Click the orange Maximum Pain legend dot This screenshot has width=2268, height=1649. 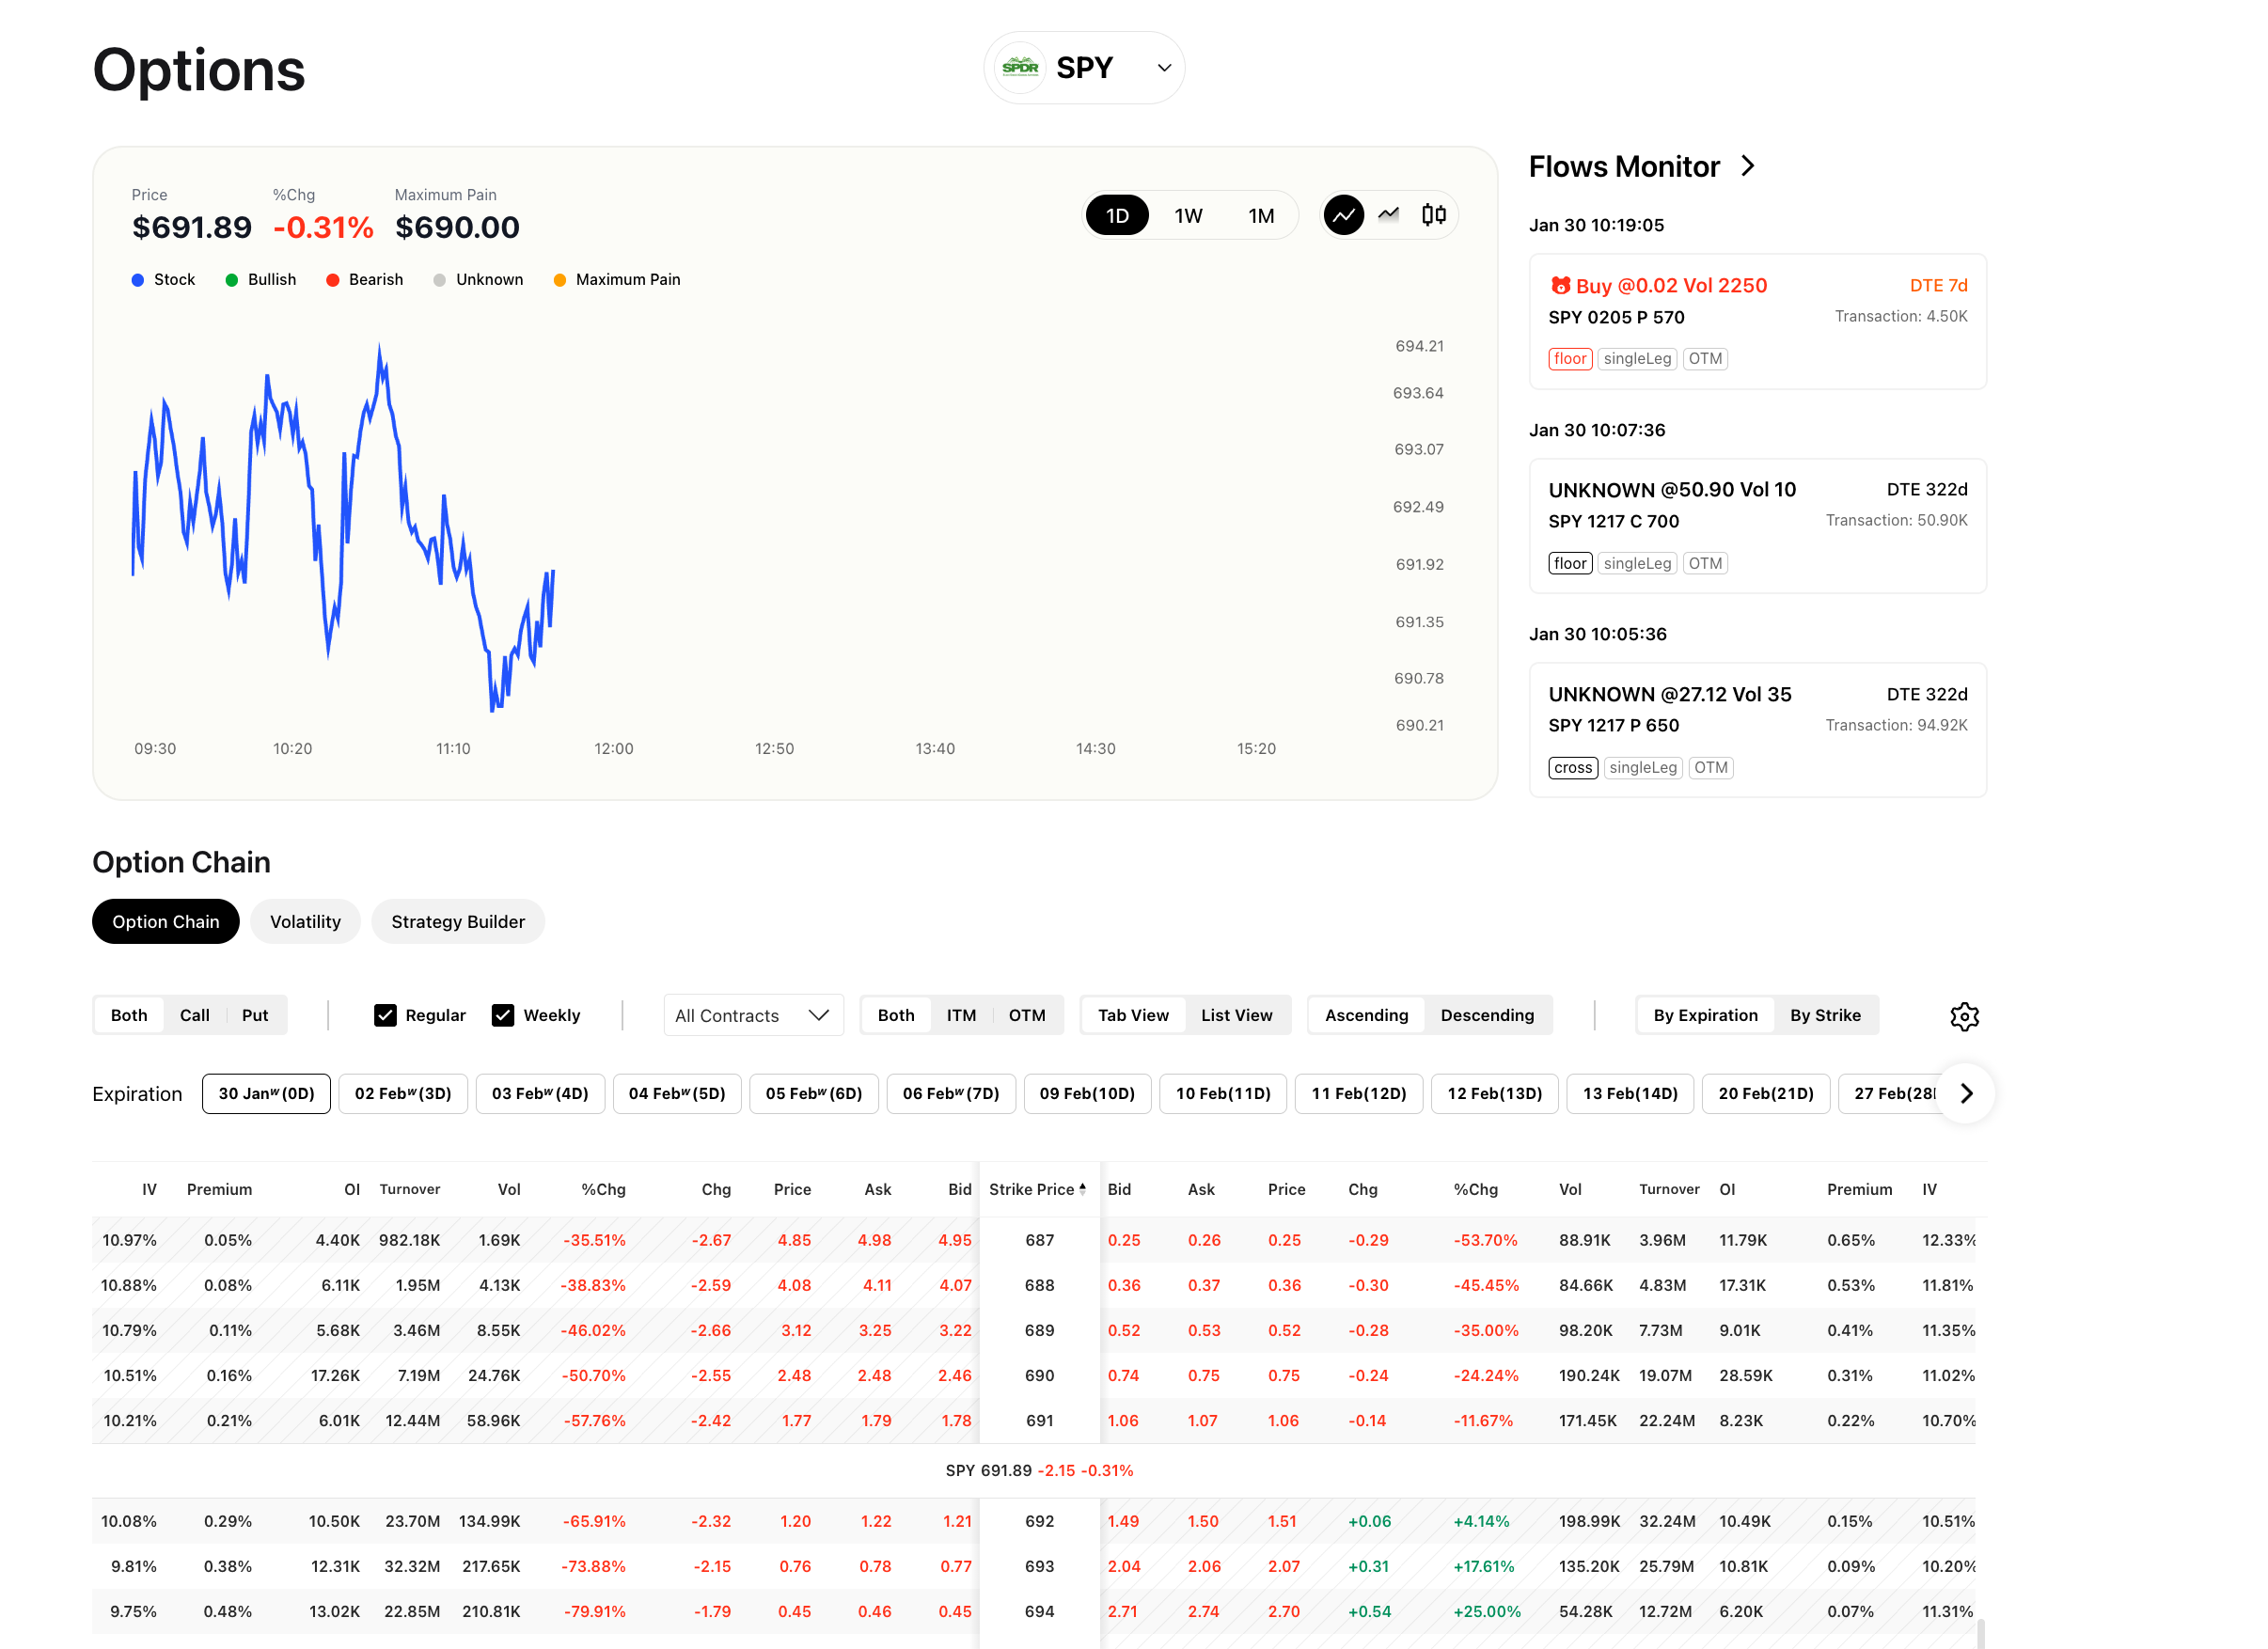point(560,280)
